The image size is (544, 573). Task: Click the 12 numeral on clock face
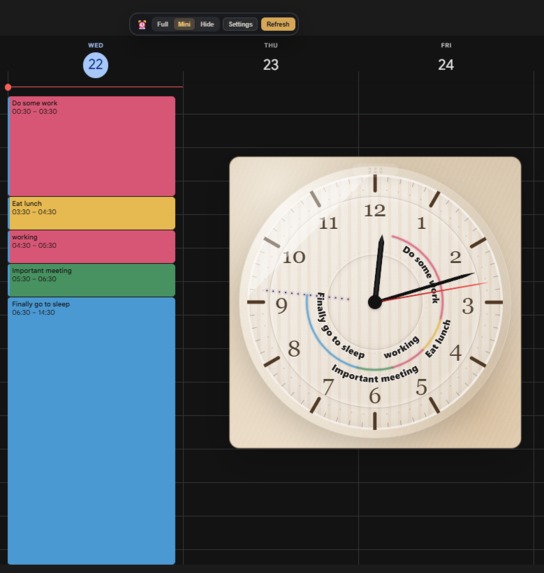(x=375, y=210)
